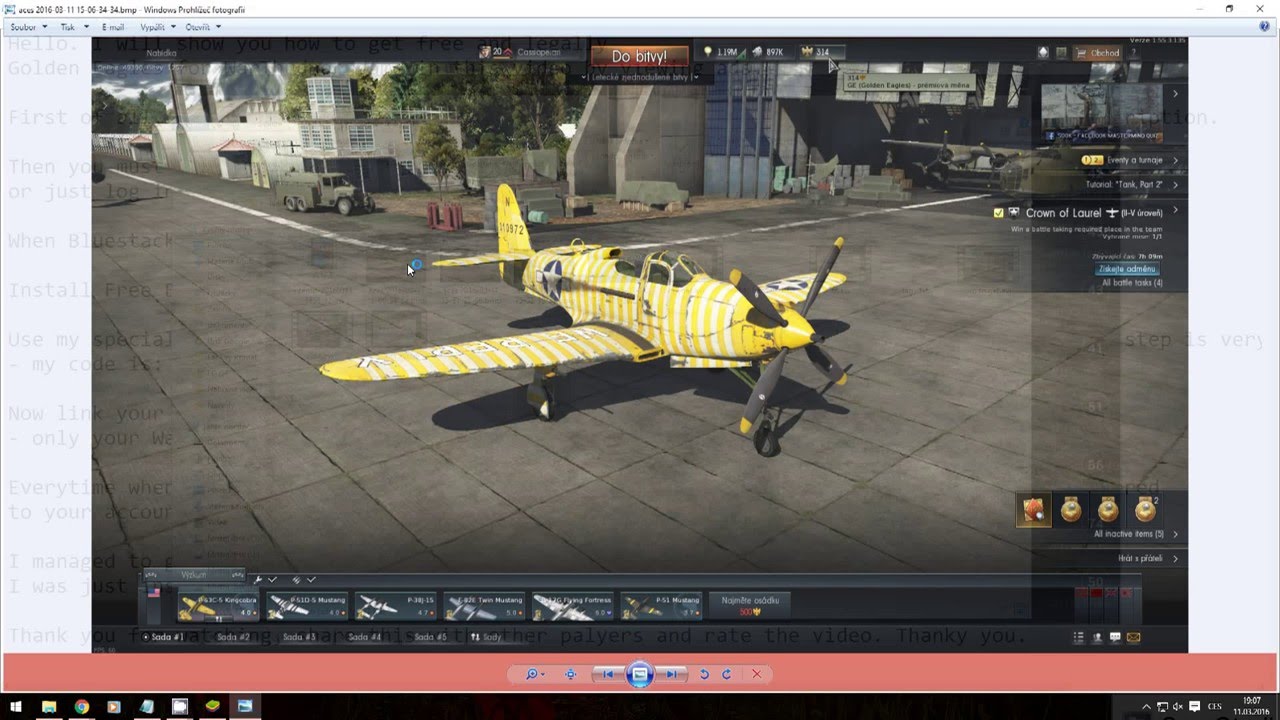Rotate the photo counterclockwise
This screenshot has height=720, width=1280.
704,674
